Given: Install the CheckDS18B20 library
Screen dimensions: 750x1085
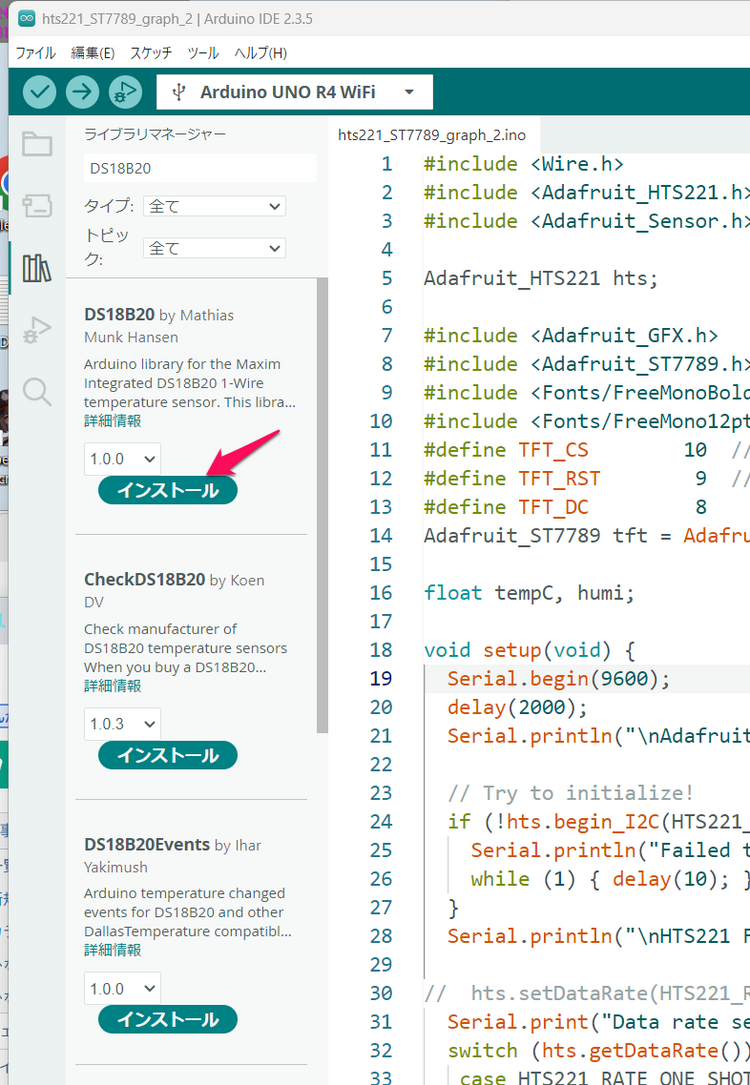Looking at the screenshot, I should click(167, 755).
